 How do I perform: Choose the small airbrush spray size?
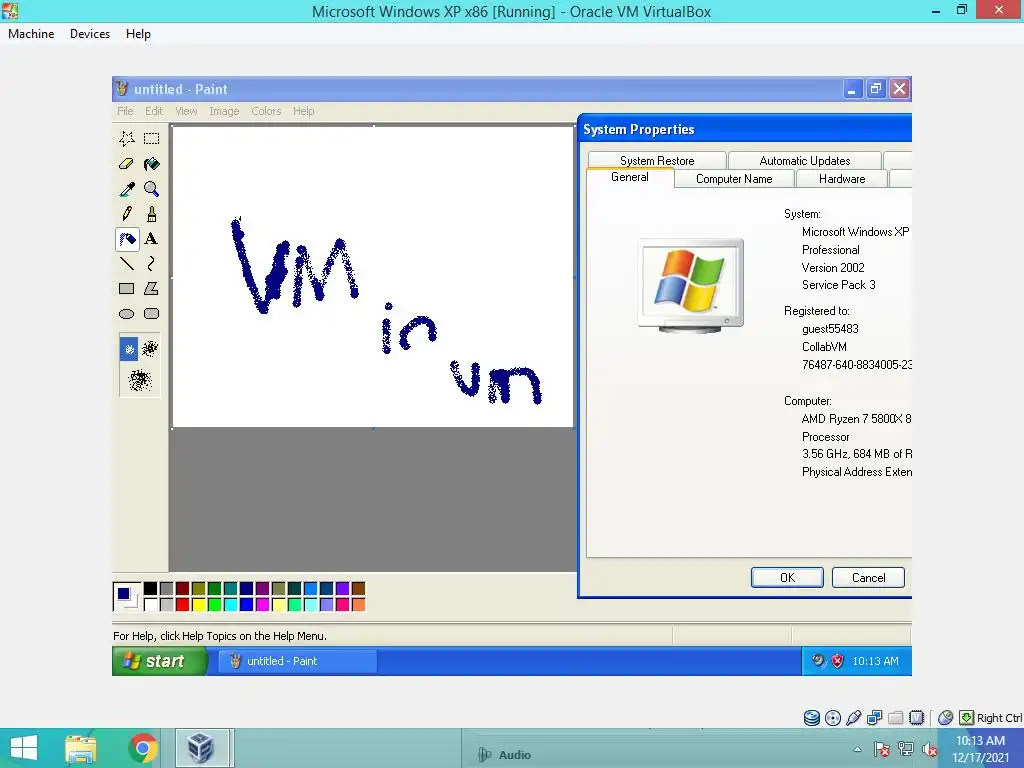tap(129, 349)
